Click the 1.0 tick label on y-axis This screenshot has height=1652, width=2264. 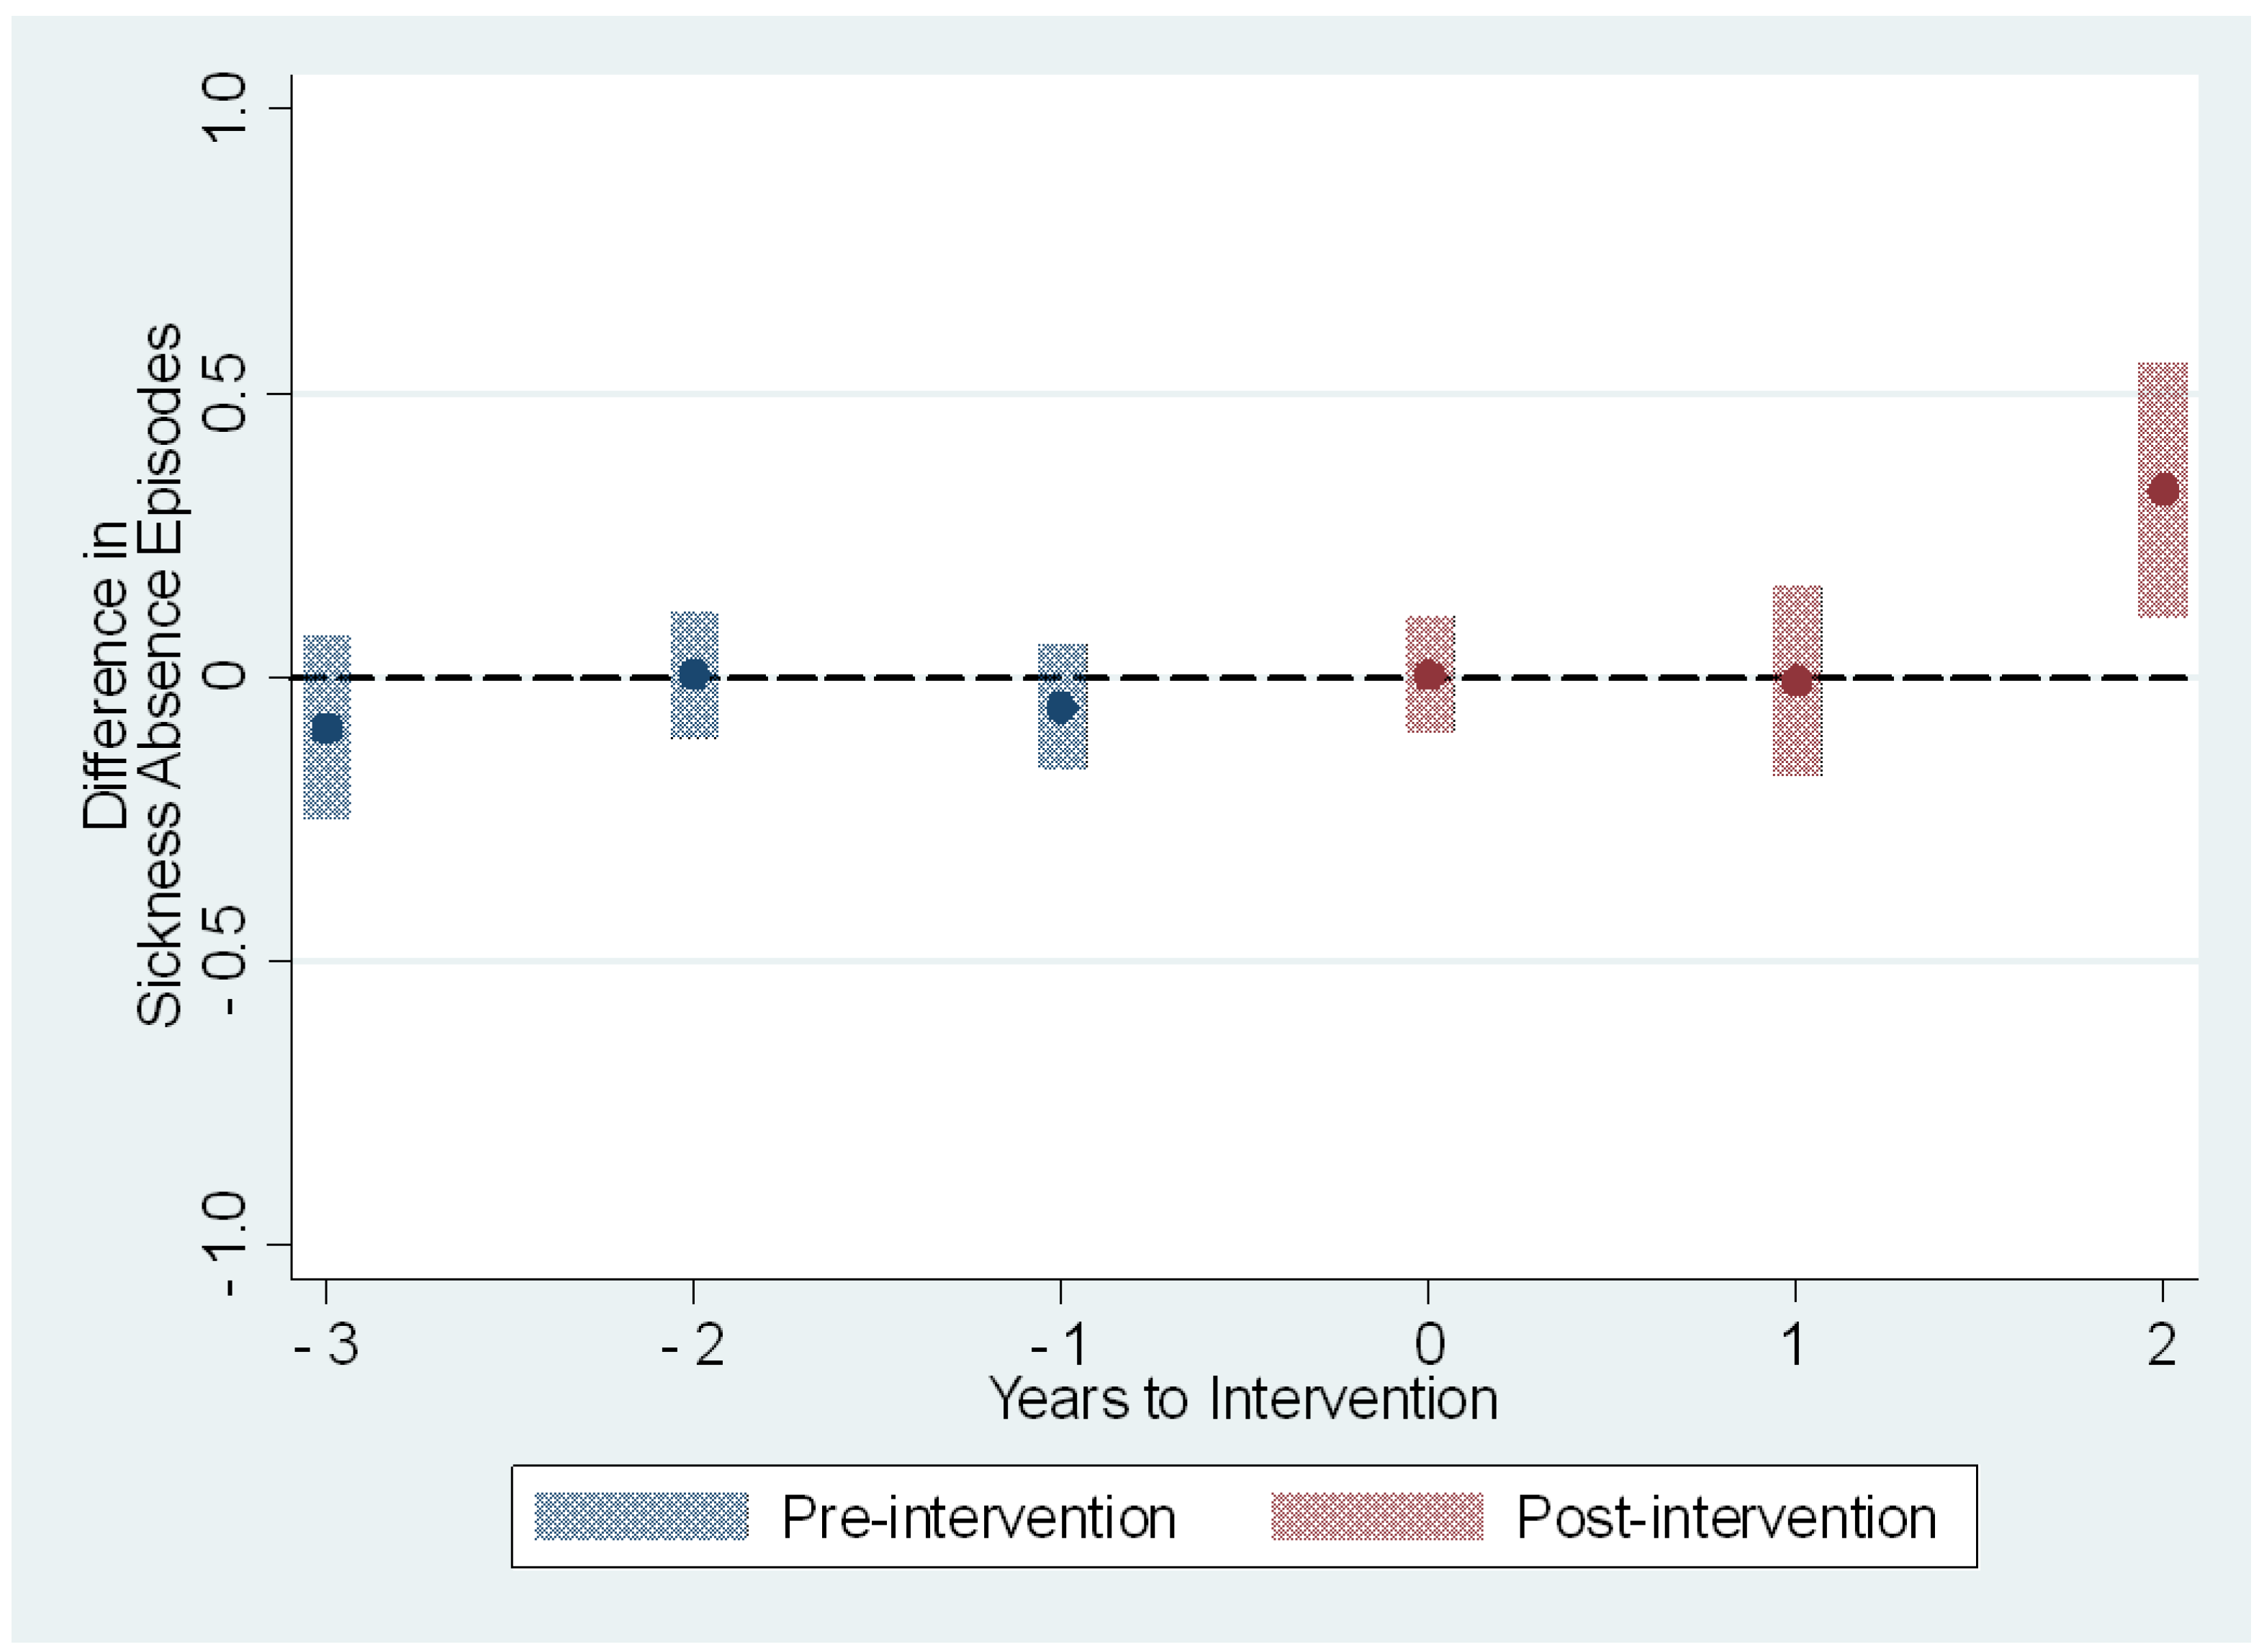(x=226, y=107)
